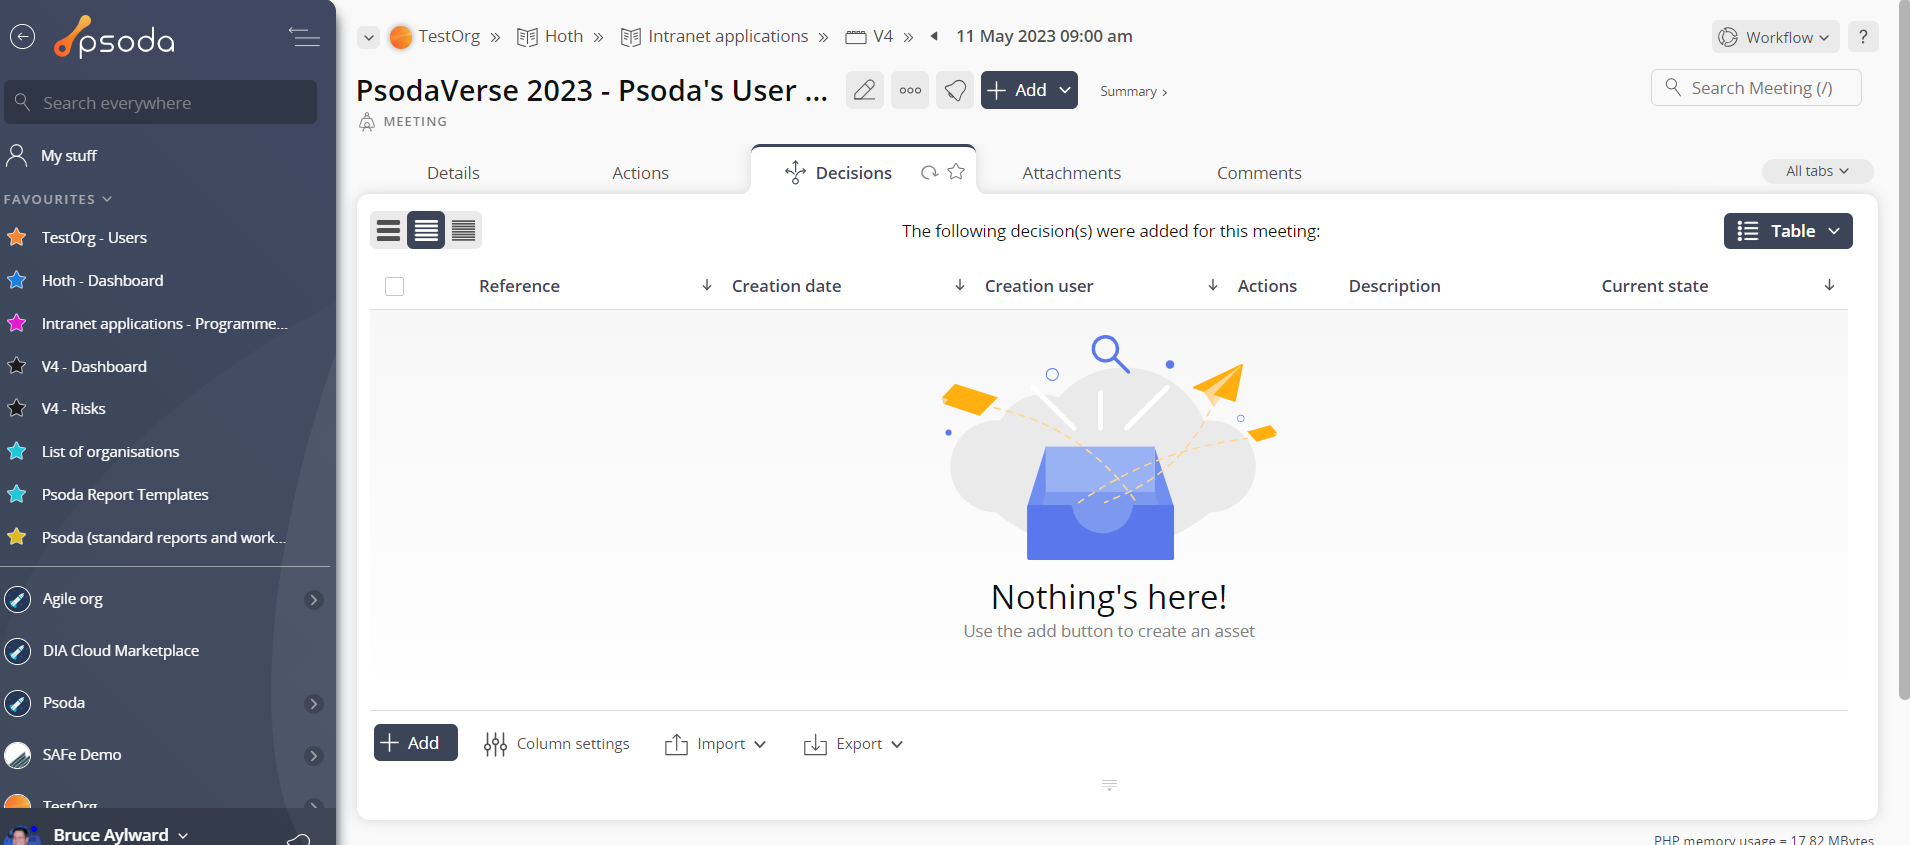This screenshot has height=845, width=1910.
Task: Click the pink star beside Intranet applications
Action: pyautogui.click(x=17, y=323)
